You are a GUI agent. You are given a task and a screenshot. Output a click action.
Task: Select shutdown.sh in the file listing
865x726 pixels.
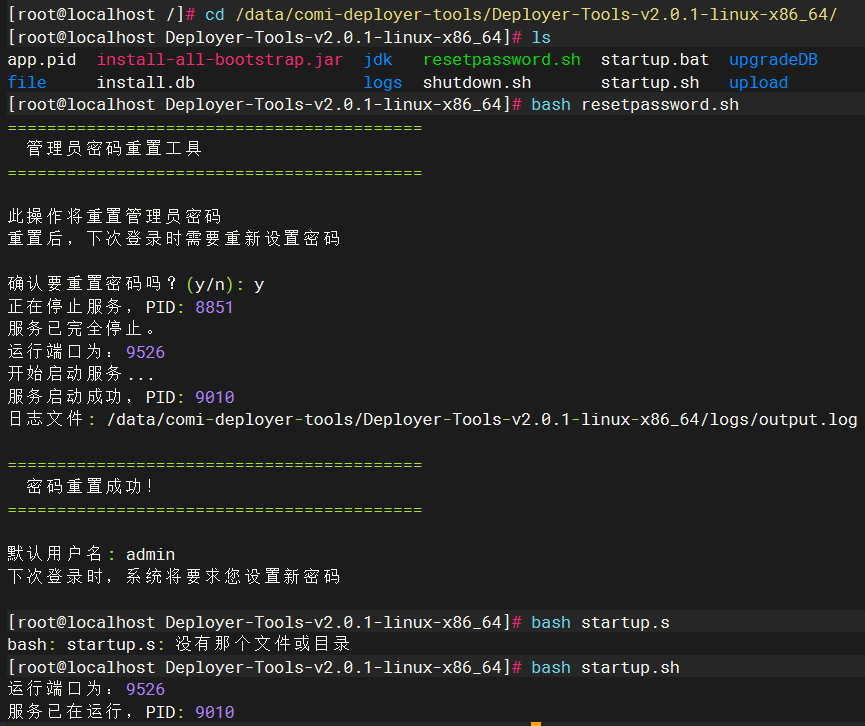[x=477, y=83]
